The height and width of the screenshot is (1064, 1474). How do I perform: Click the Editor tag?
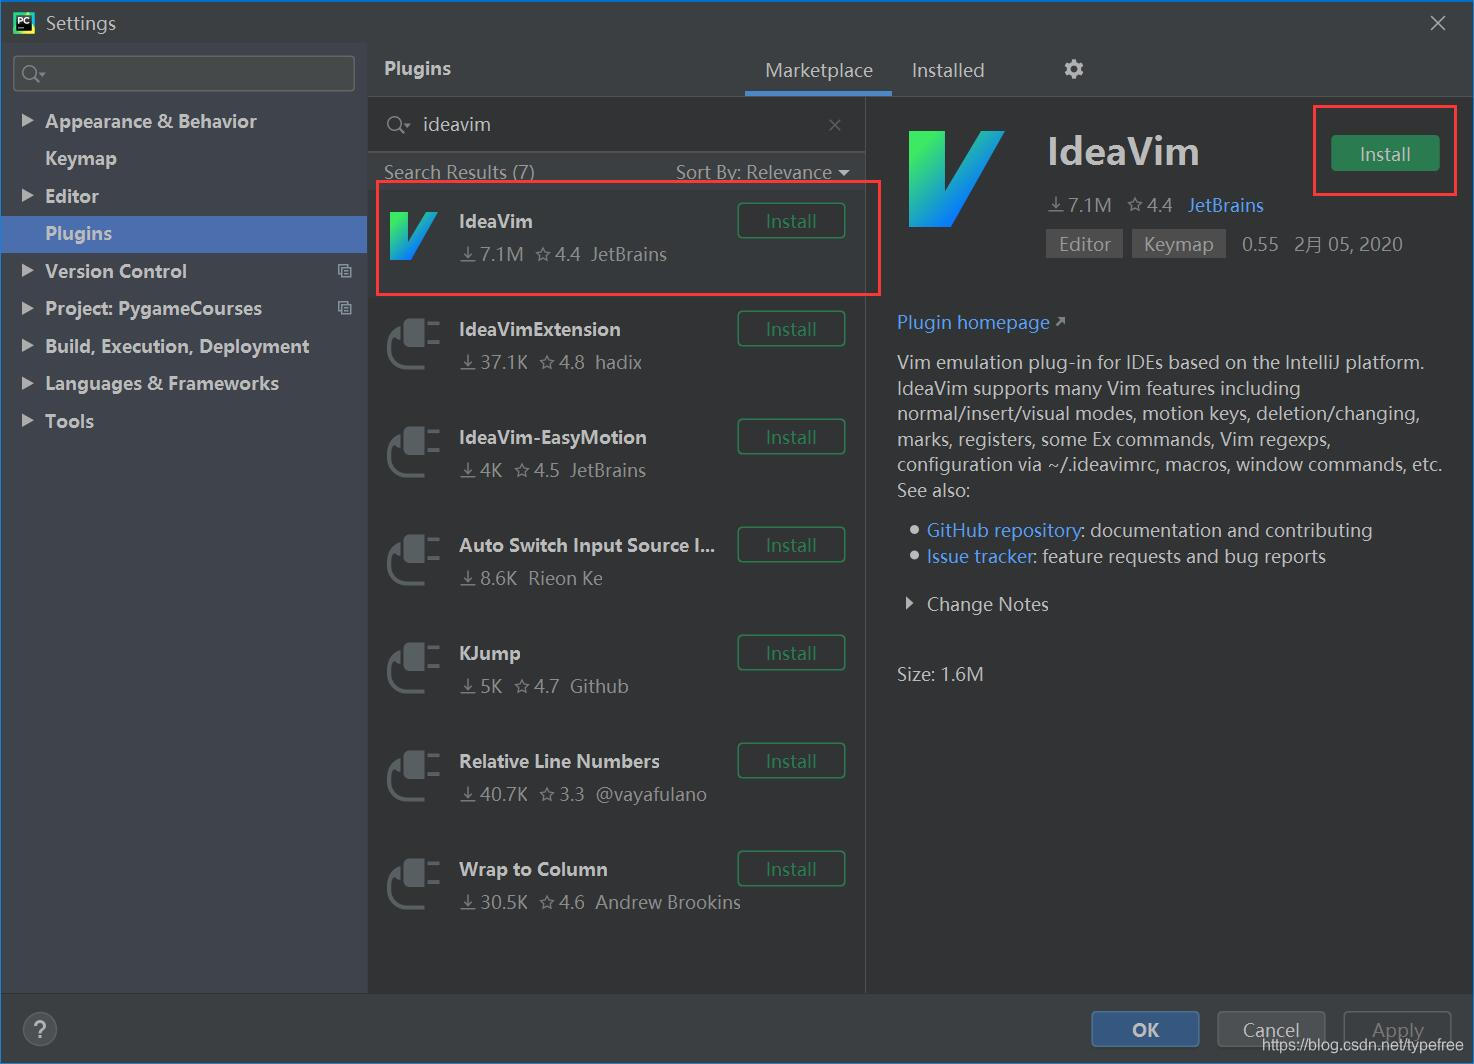pos(1085,244)
